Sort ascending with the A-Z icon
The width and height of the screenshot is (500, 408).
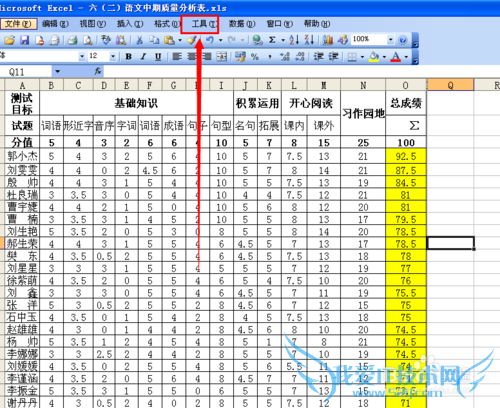coord(294,40)
